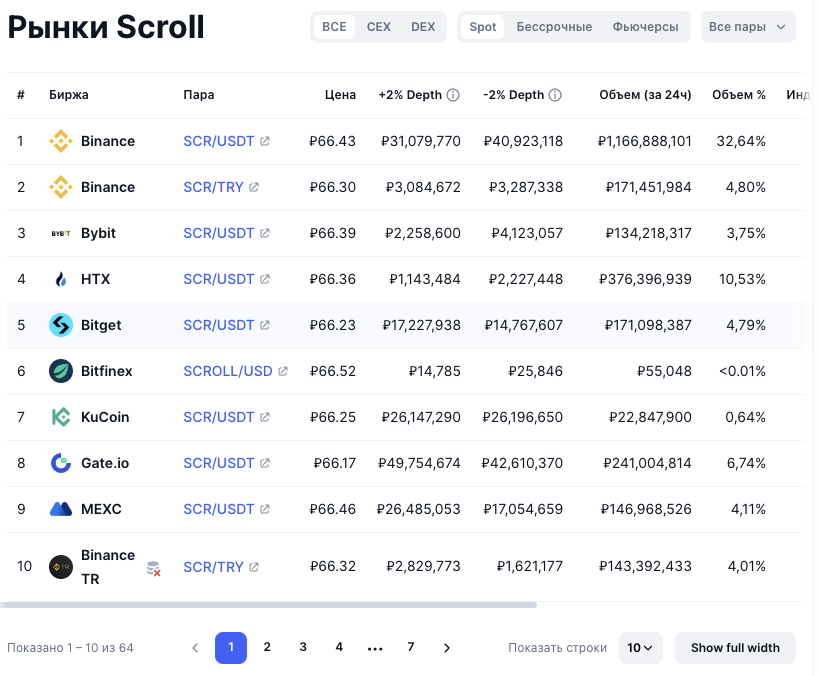Click external link icon for Gate.io SCR/USDT

tap(265, 463)
